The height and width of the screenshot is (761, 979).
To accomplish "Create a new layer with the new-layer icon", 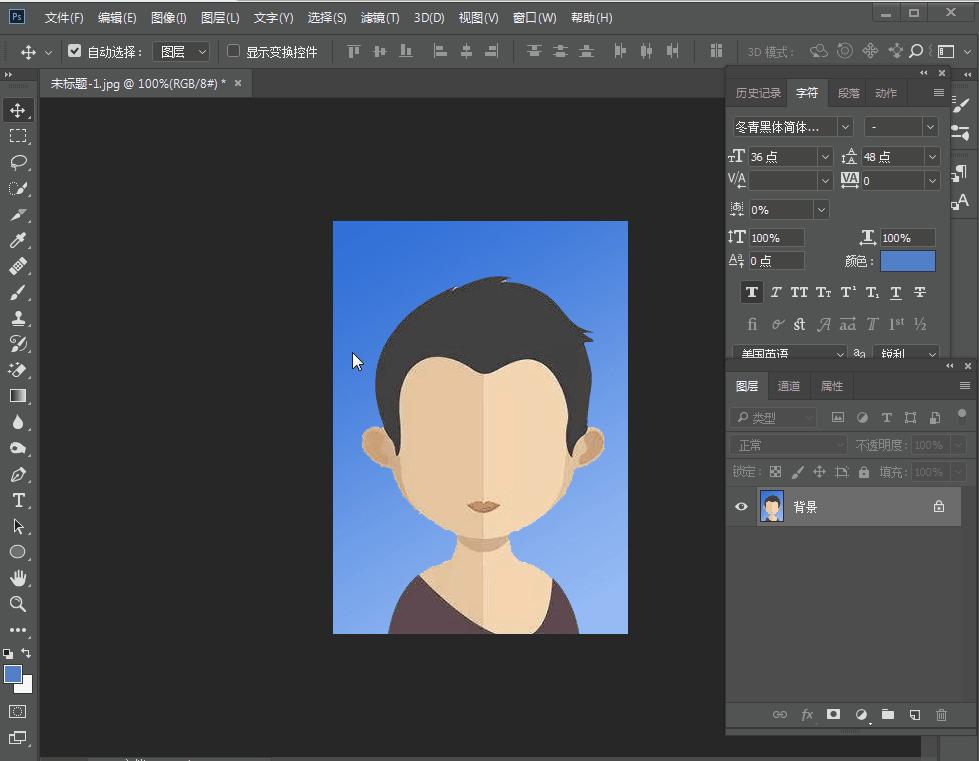I will tap(914, 715).
